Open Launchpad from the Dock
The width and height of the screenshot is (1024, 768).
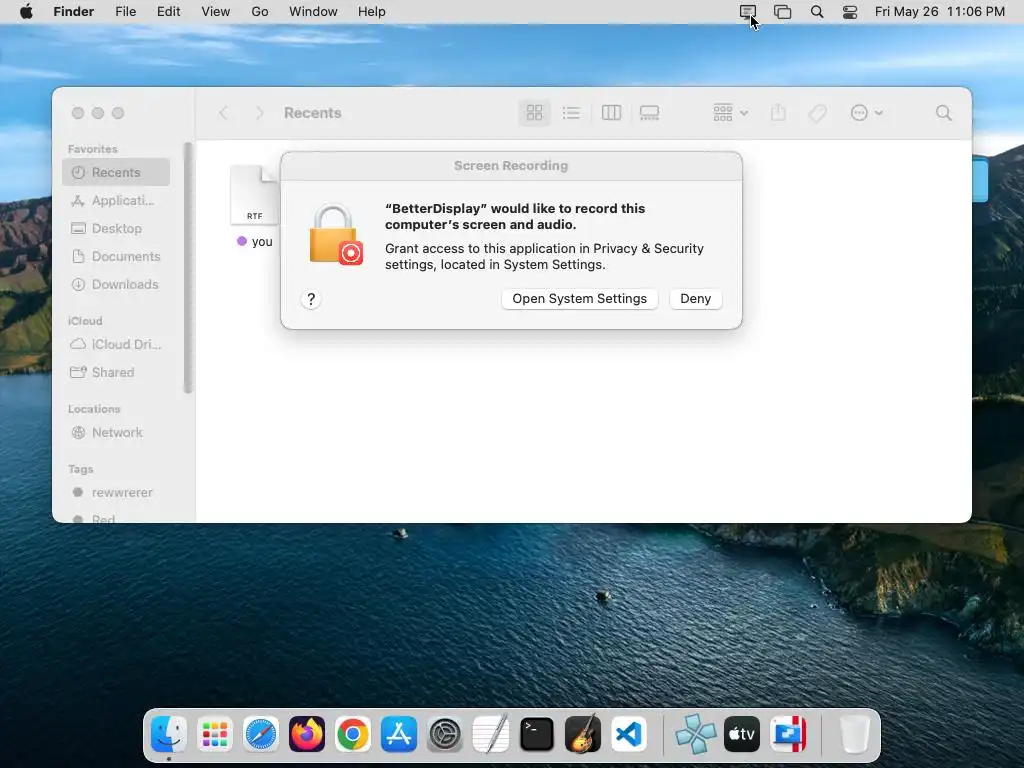(215, 734)
